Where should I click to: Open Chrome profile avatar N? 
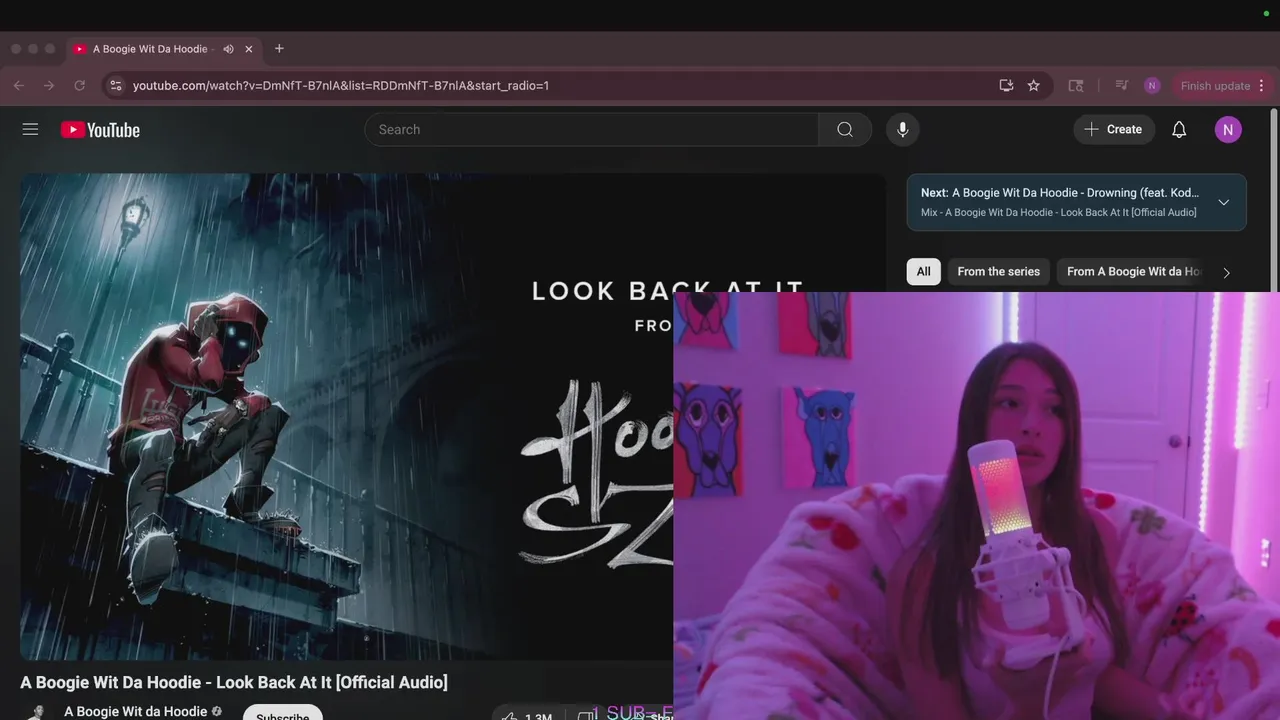(x=1152, y=86)
